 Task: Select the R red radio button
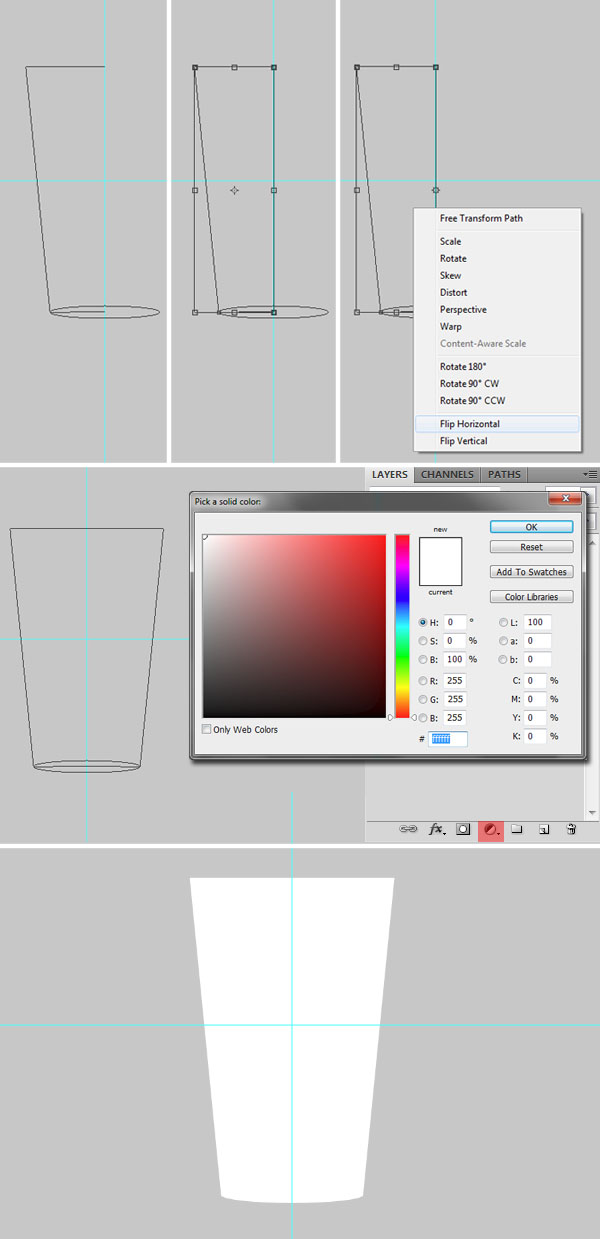(423, 681)
